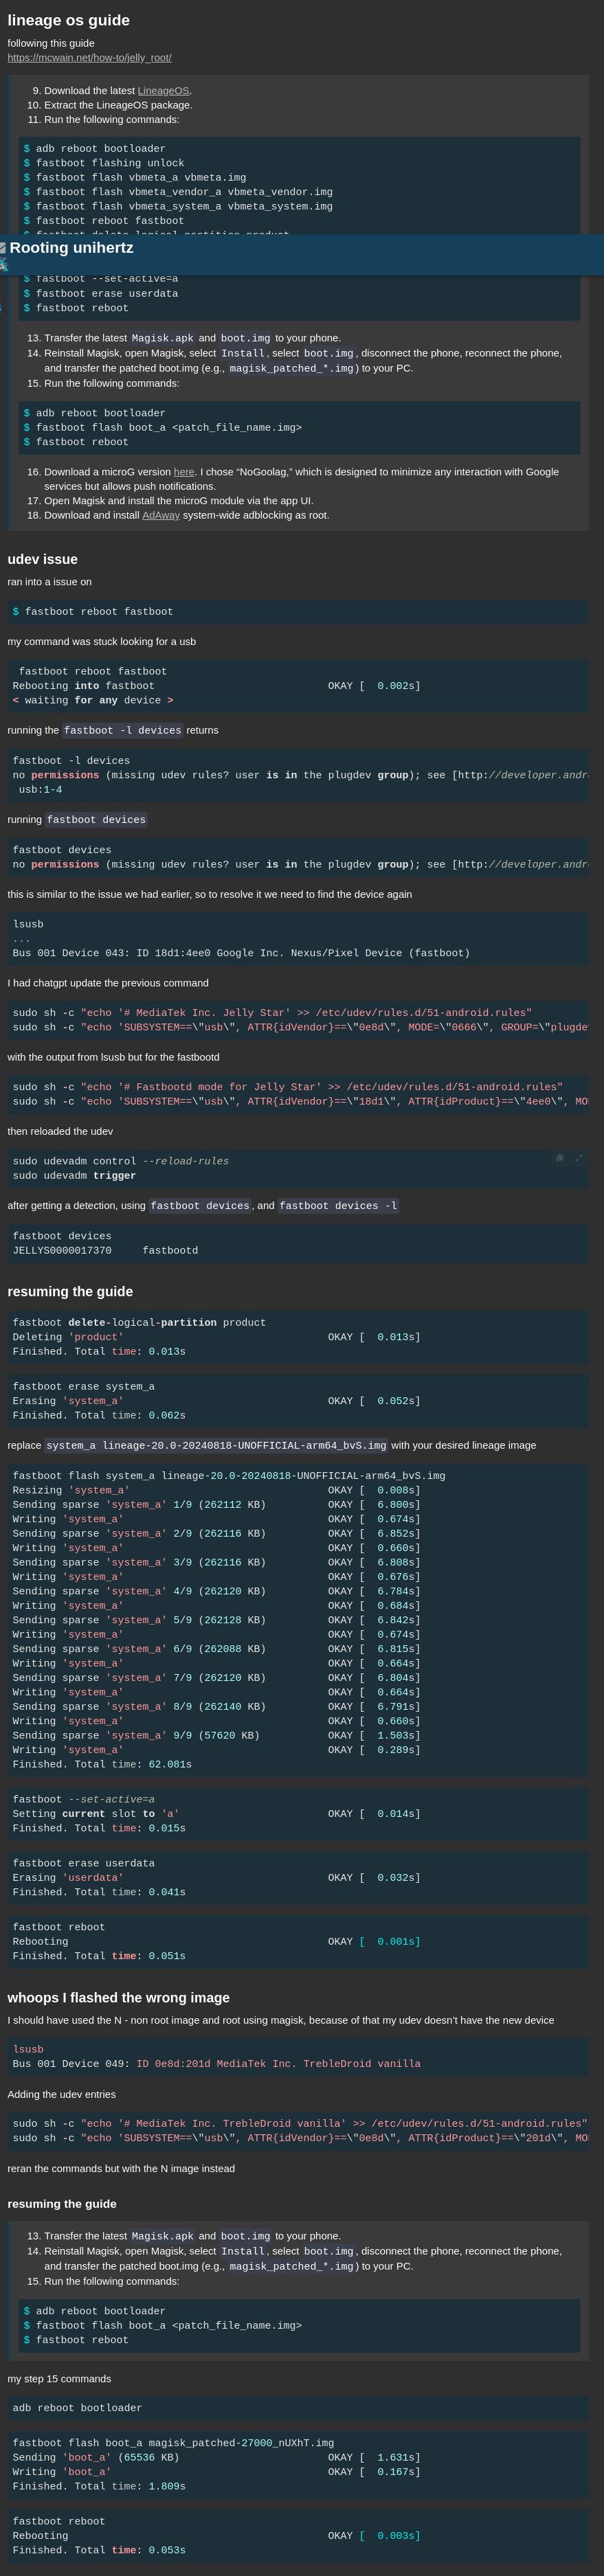Click the Rooting unihertz sticky header title

point(71,248)
